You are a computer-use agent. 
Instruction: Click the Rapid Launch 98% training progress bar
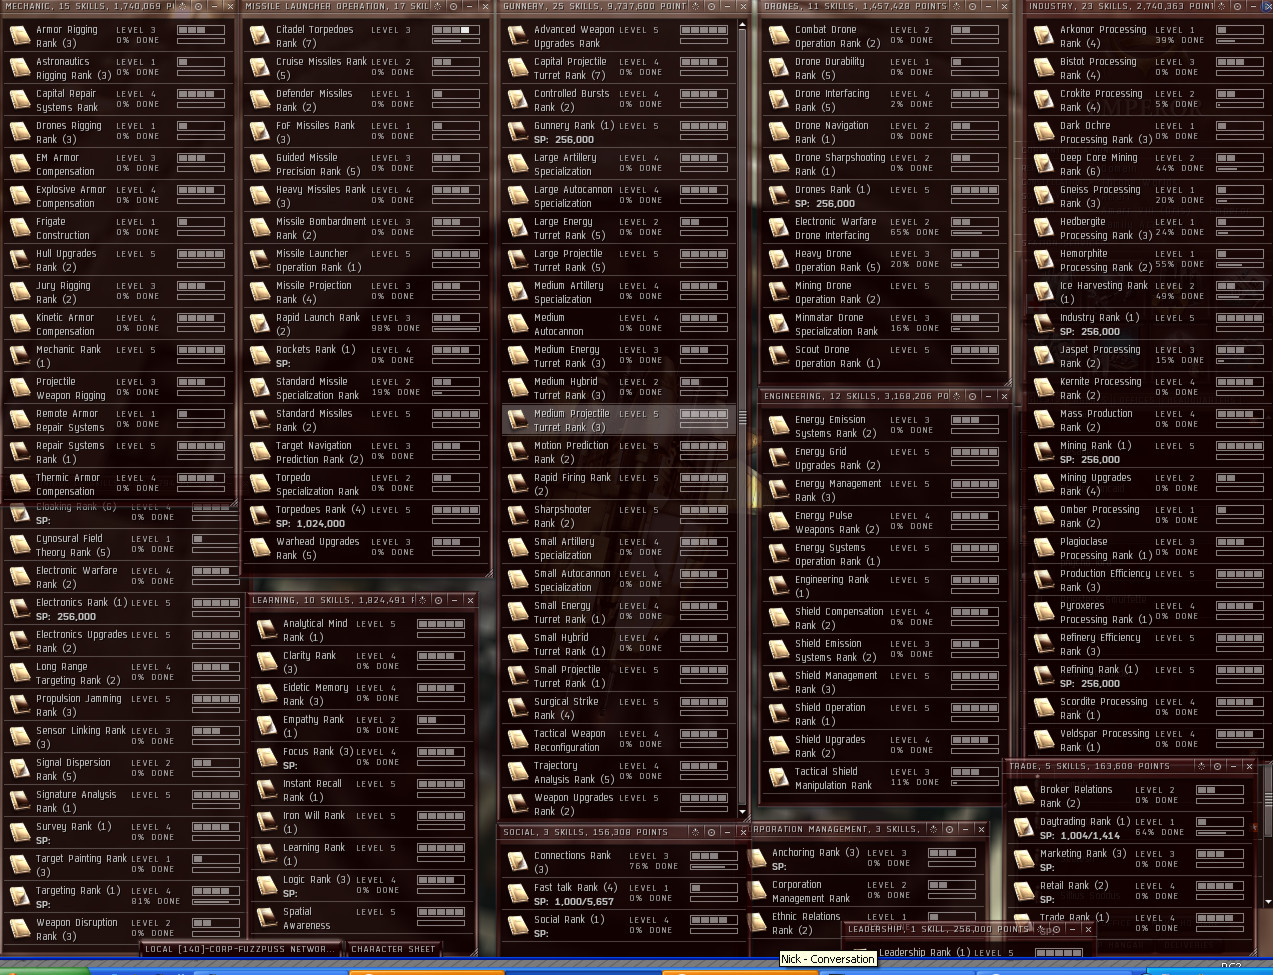tap(455, 329)
